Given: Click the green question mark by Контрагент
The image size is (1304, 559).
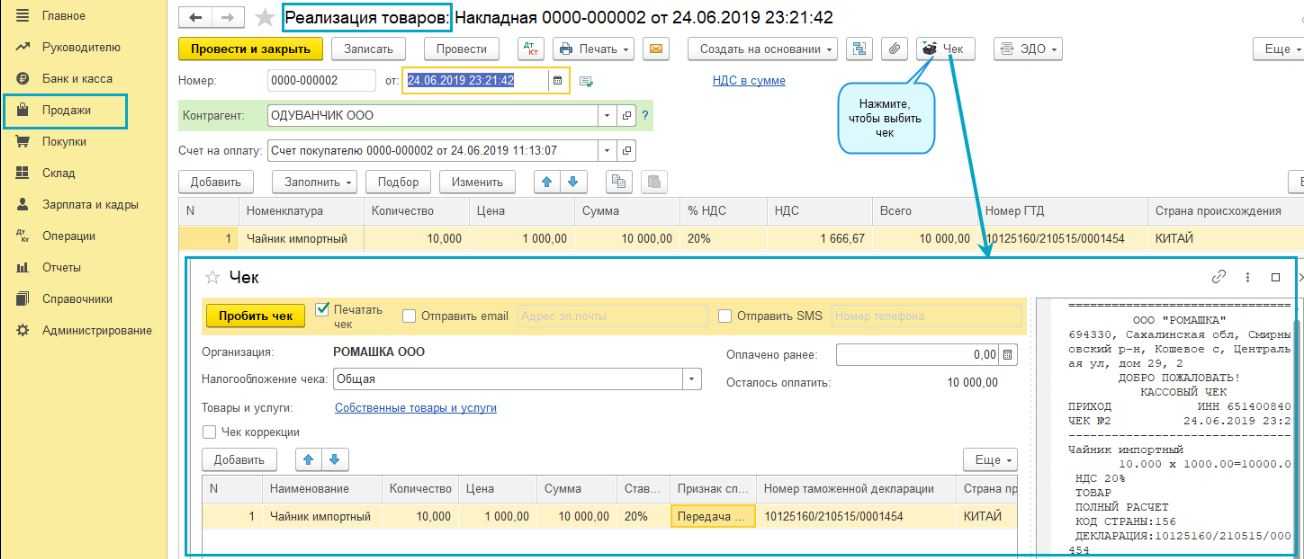Looking at the screenshot, I should pos(646,114).
